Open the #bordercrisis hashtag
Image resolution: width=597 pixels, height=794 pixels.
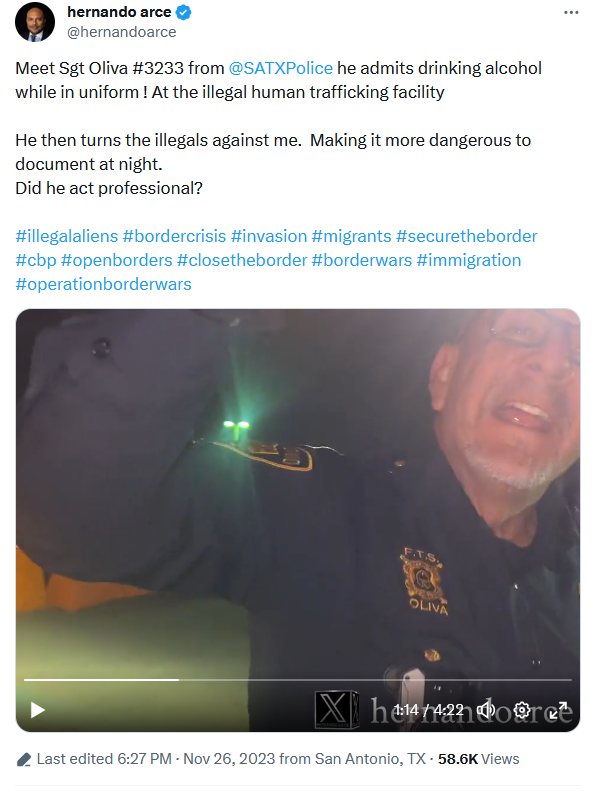click(174, 236)
